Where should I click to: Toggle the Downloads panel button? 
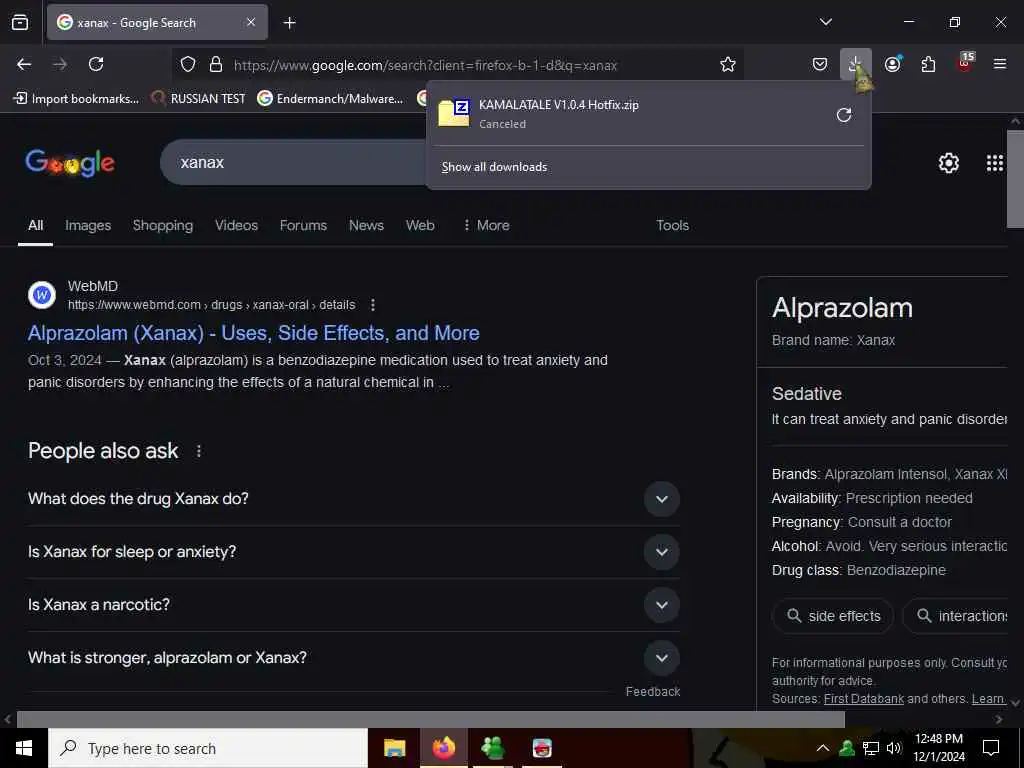click(856, 64)
